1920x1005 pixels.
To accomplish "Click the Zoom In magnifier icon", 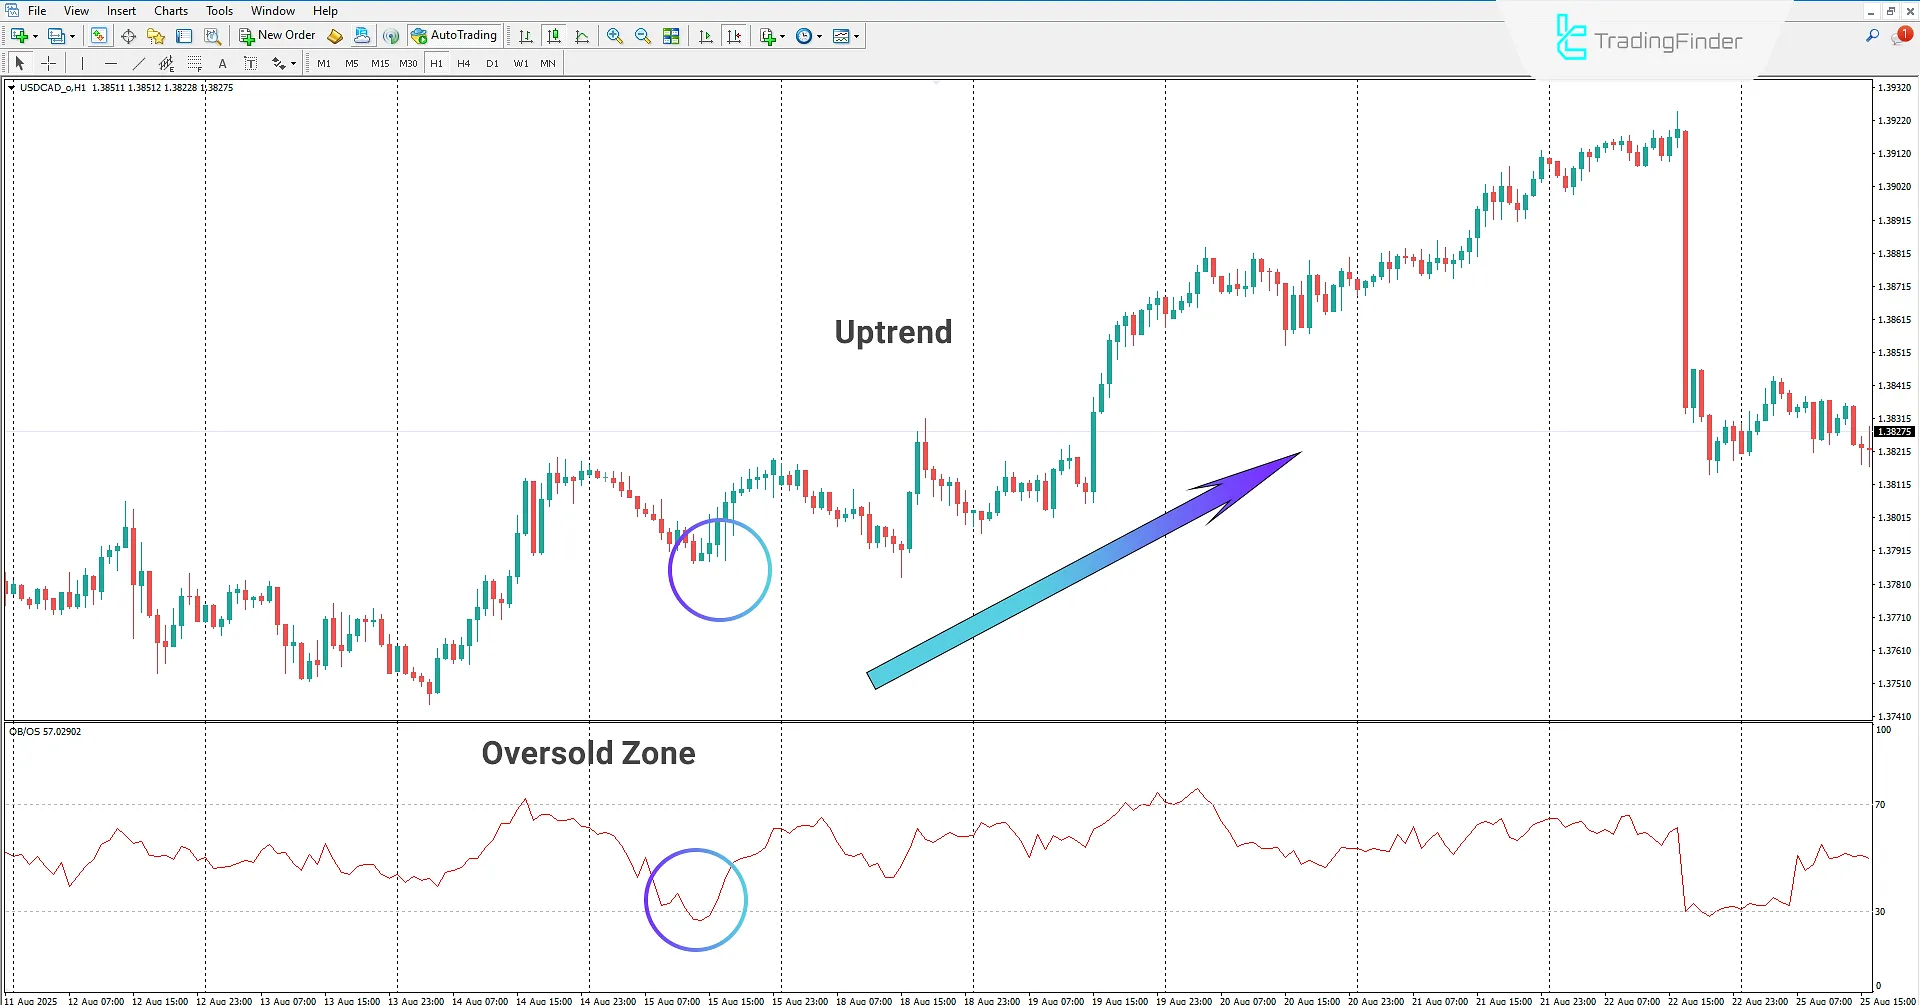I will coord(614,36).
